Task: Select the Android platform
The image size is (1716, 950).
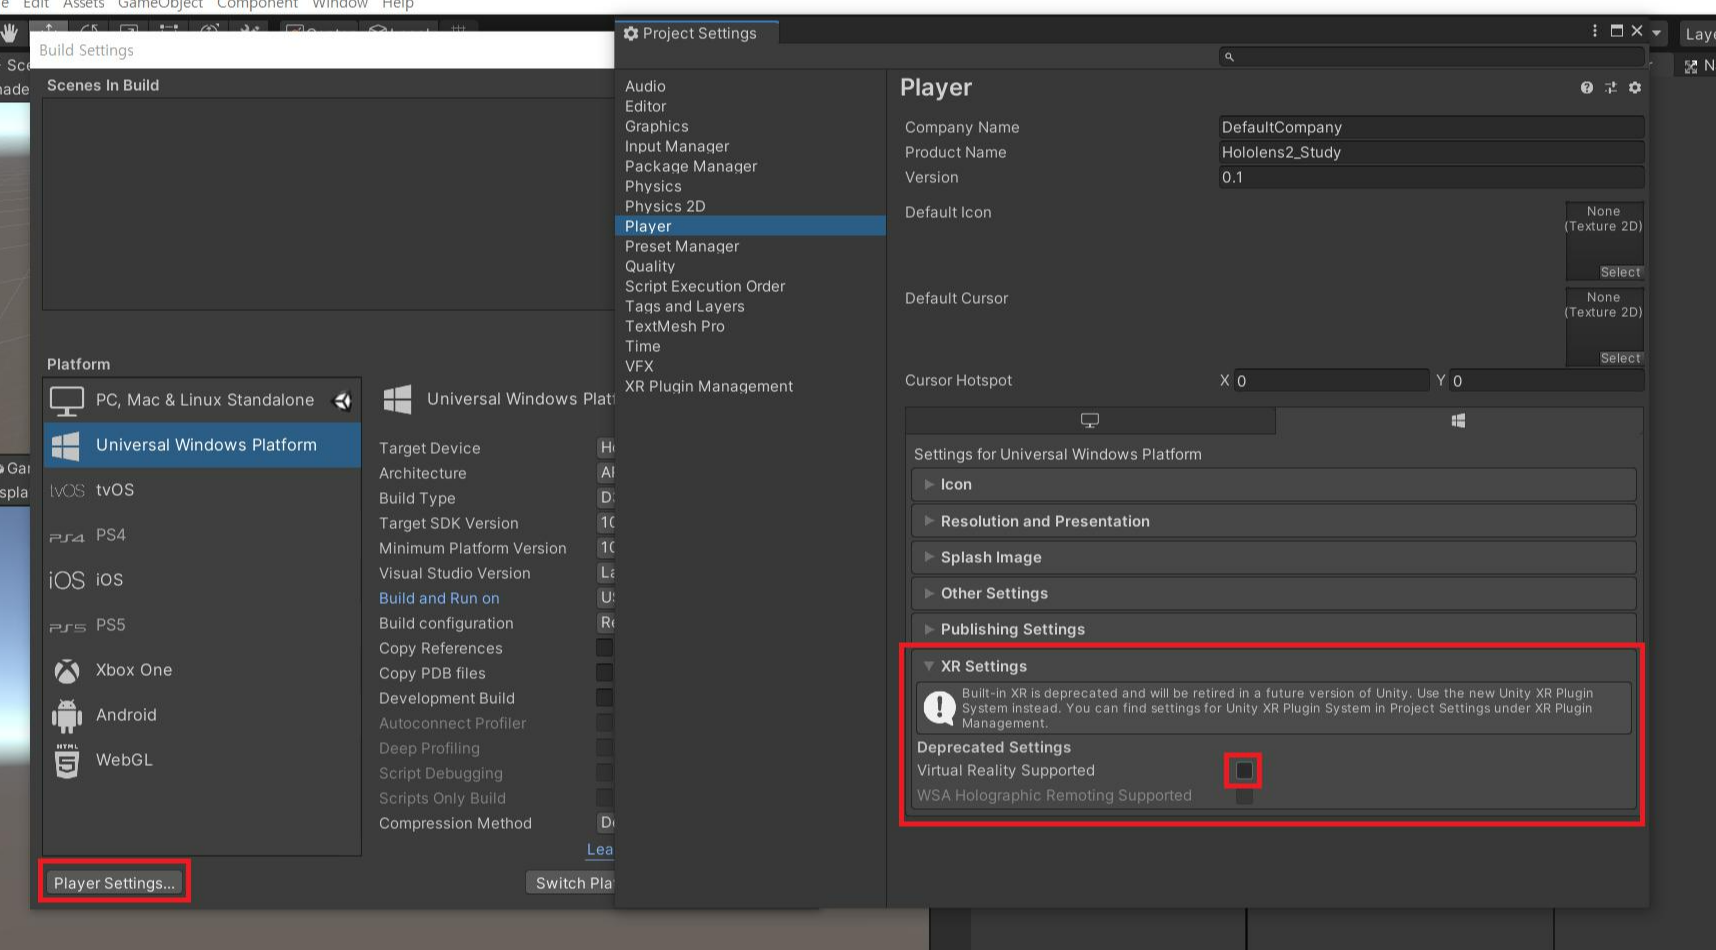Action: [x=202, y=715]
